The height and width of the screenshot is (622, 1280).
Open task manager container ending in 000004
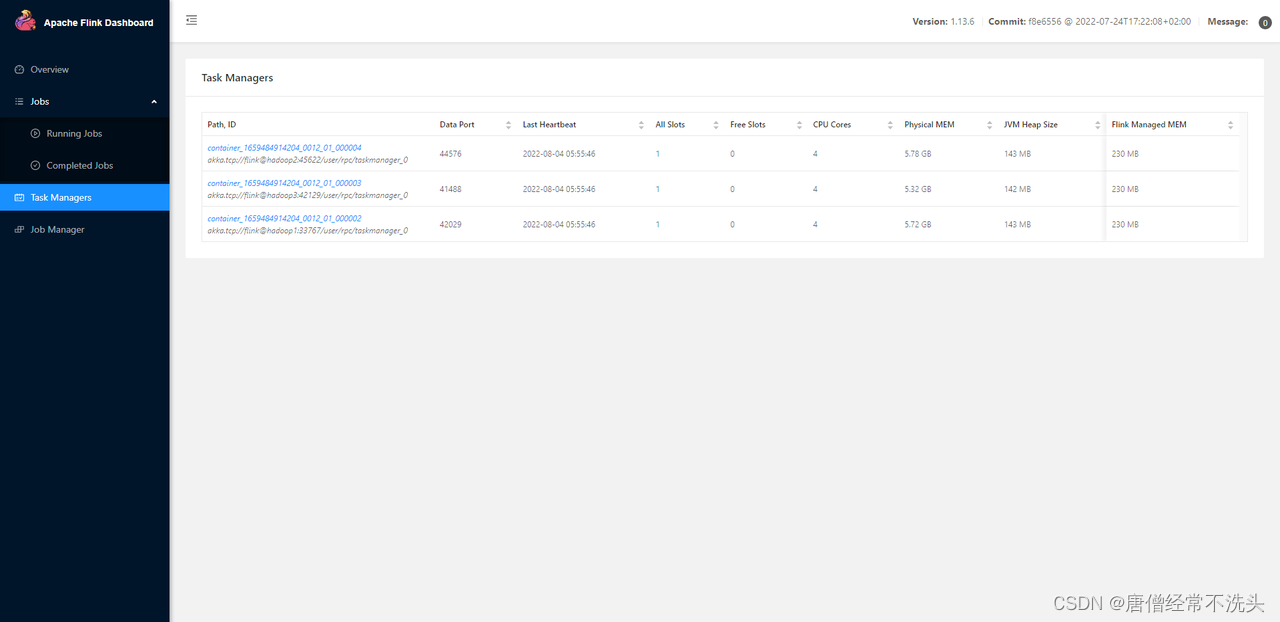(284, 148)
